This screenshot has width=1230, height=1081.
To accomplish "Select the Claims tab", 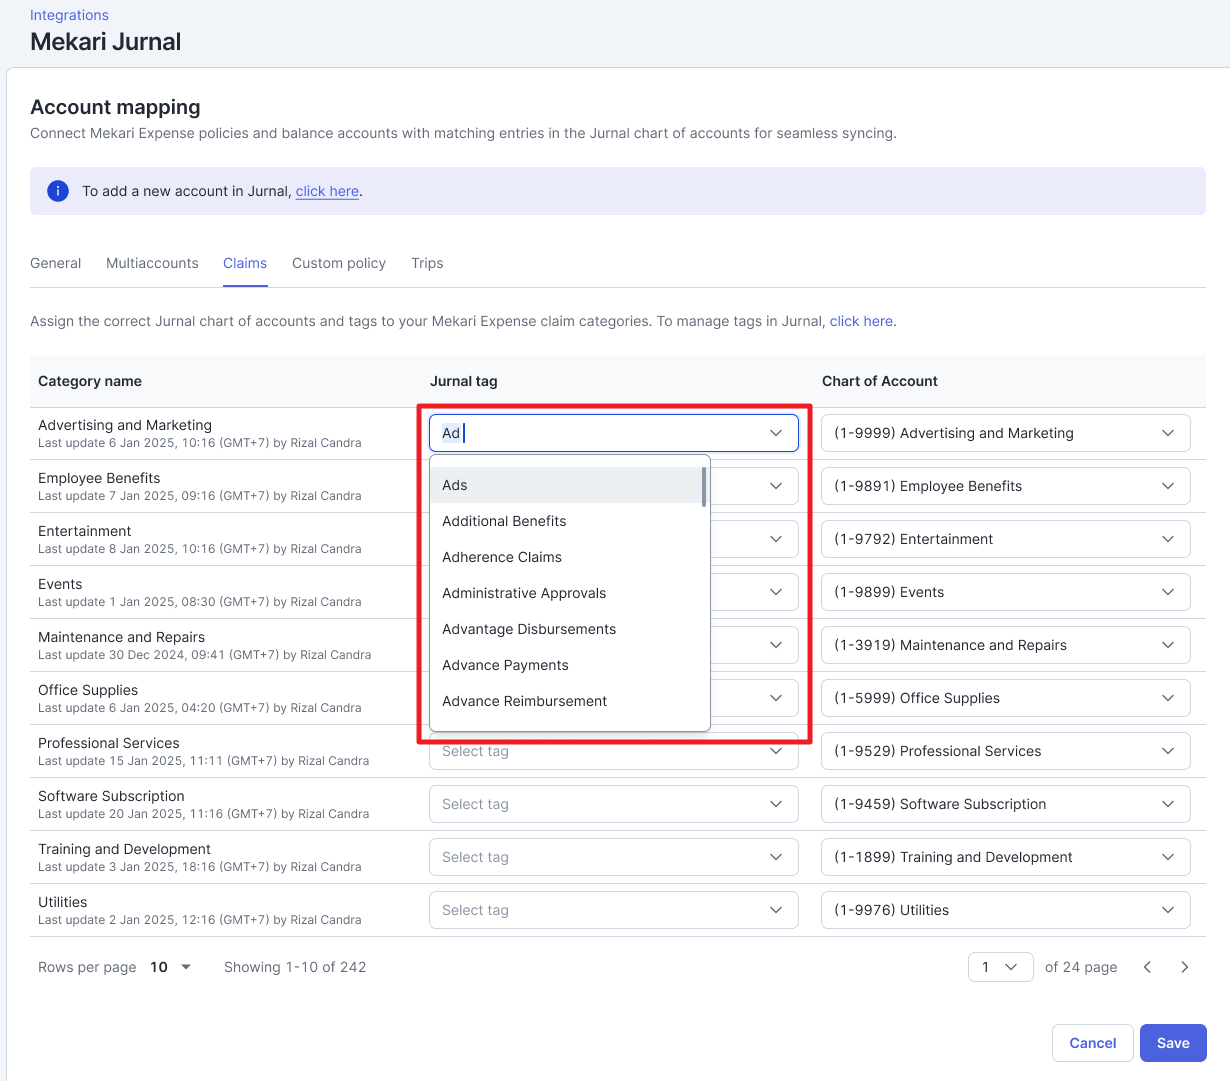I will click(245, 263).
